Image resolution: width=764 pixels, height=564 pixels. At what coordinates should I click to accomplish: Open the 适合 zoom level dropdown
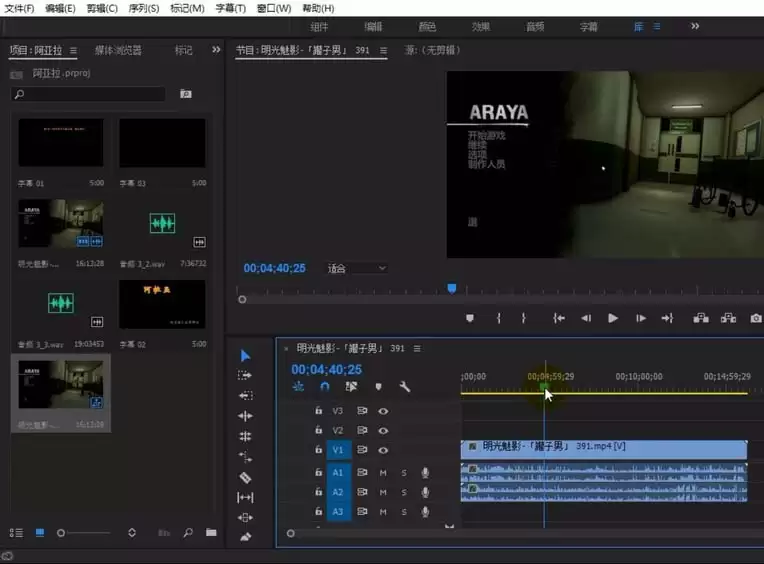(x=357, y=268)
